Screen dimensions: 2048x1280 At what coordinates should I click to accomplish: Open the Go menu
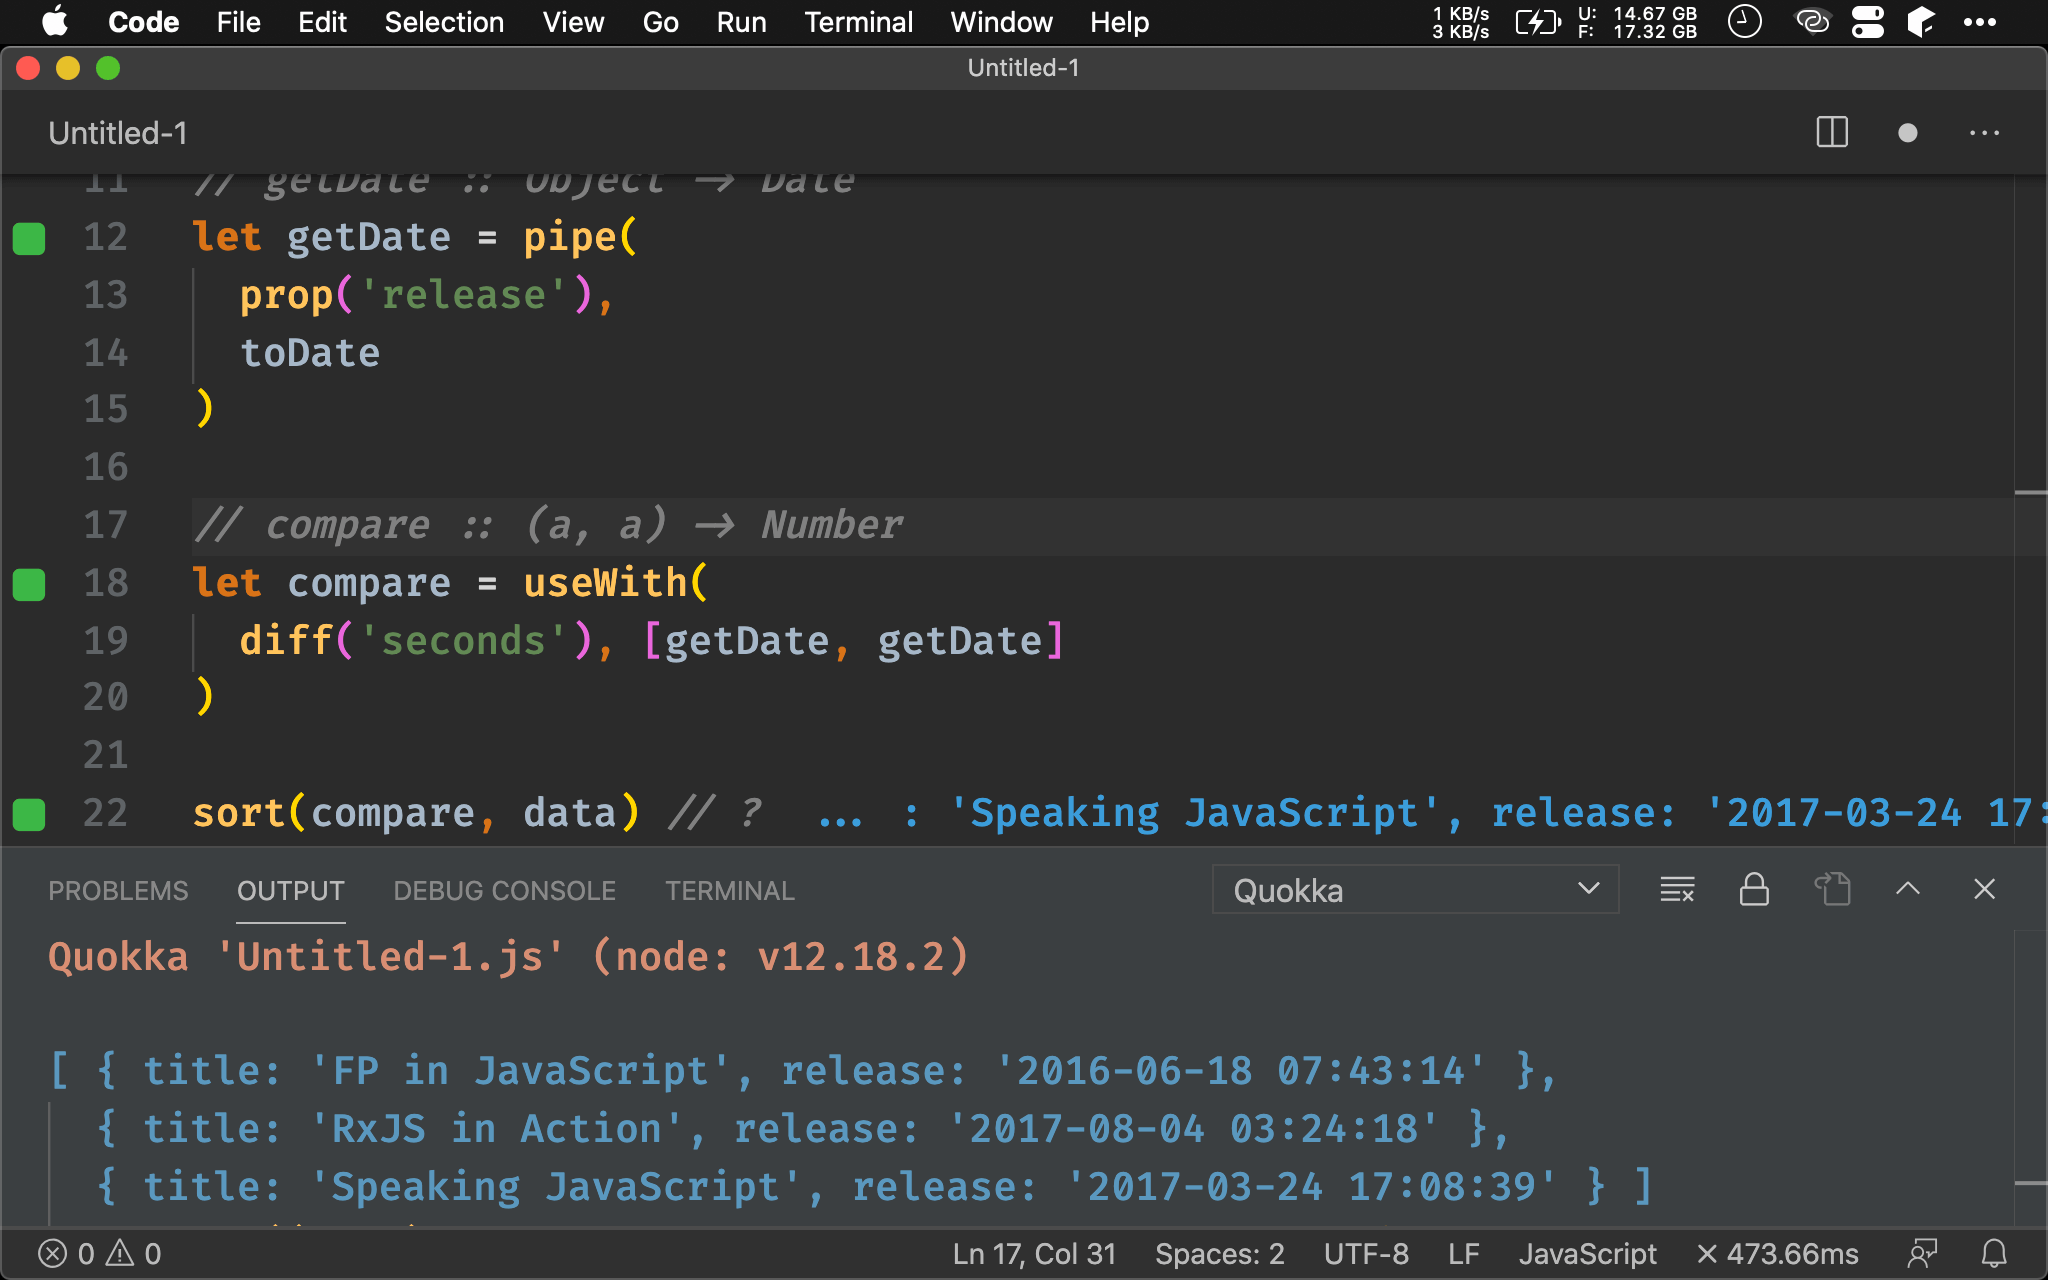click(x=660, y=22)
